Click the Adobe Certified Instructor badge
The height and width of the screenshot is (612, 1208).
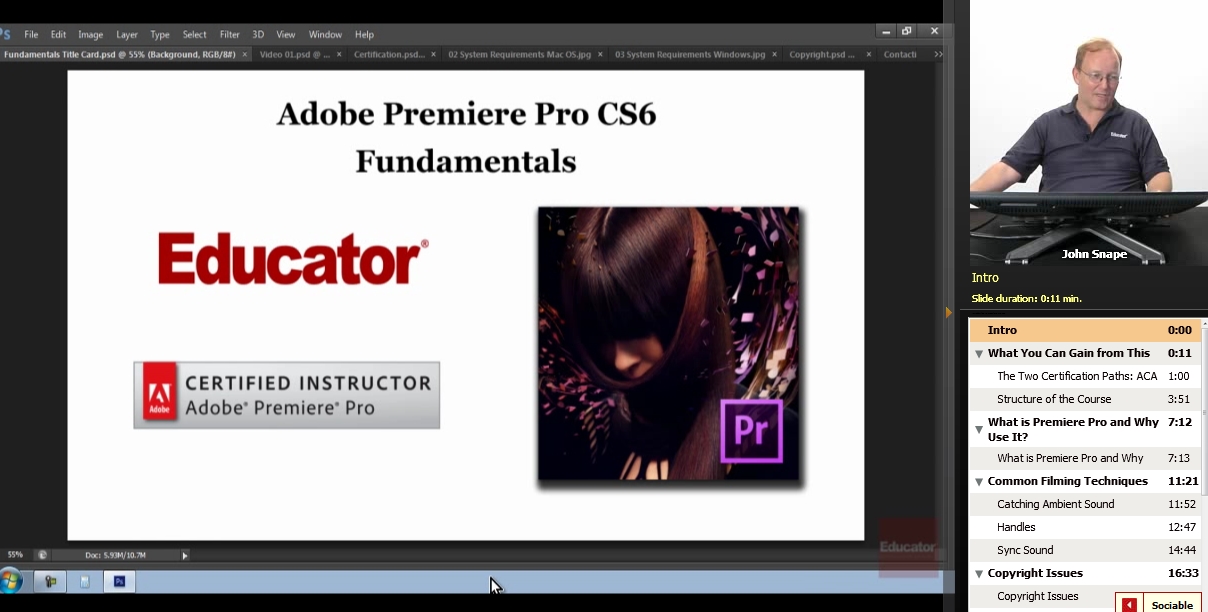[x=287, y=395]
